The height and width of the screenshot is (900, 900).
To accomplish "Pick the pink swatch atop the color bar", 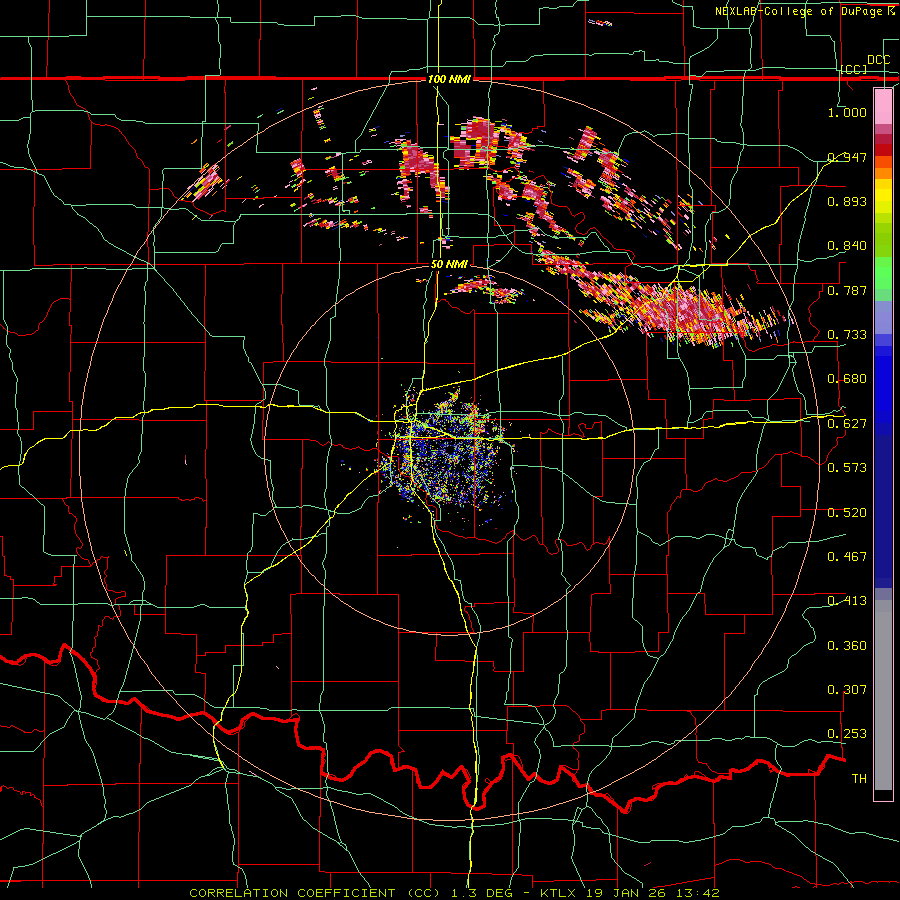I will point(883,106).
